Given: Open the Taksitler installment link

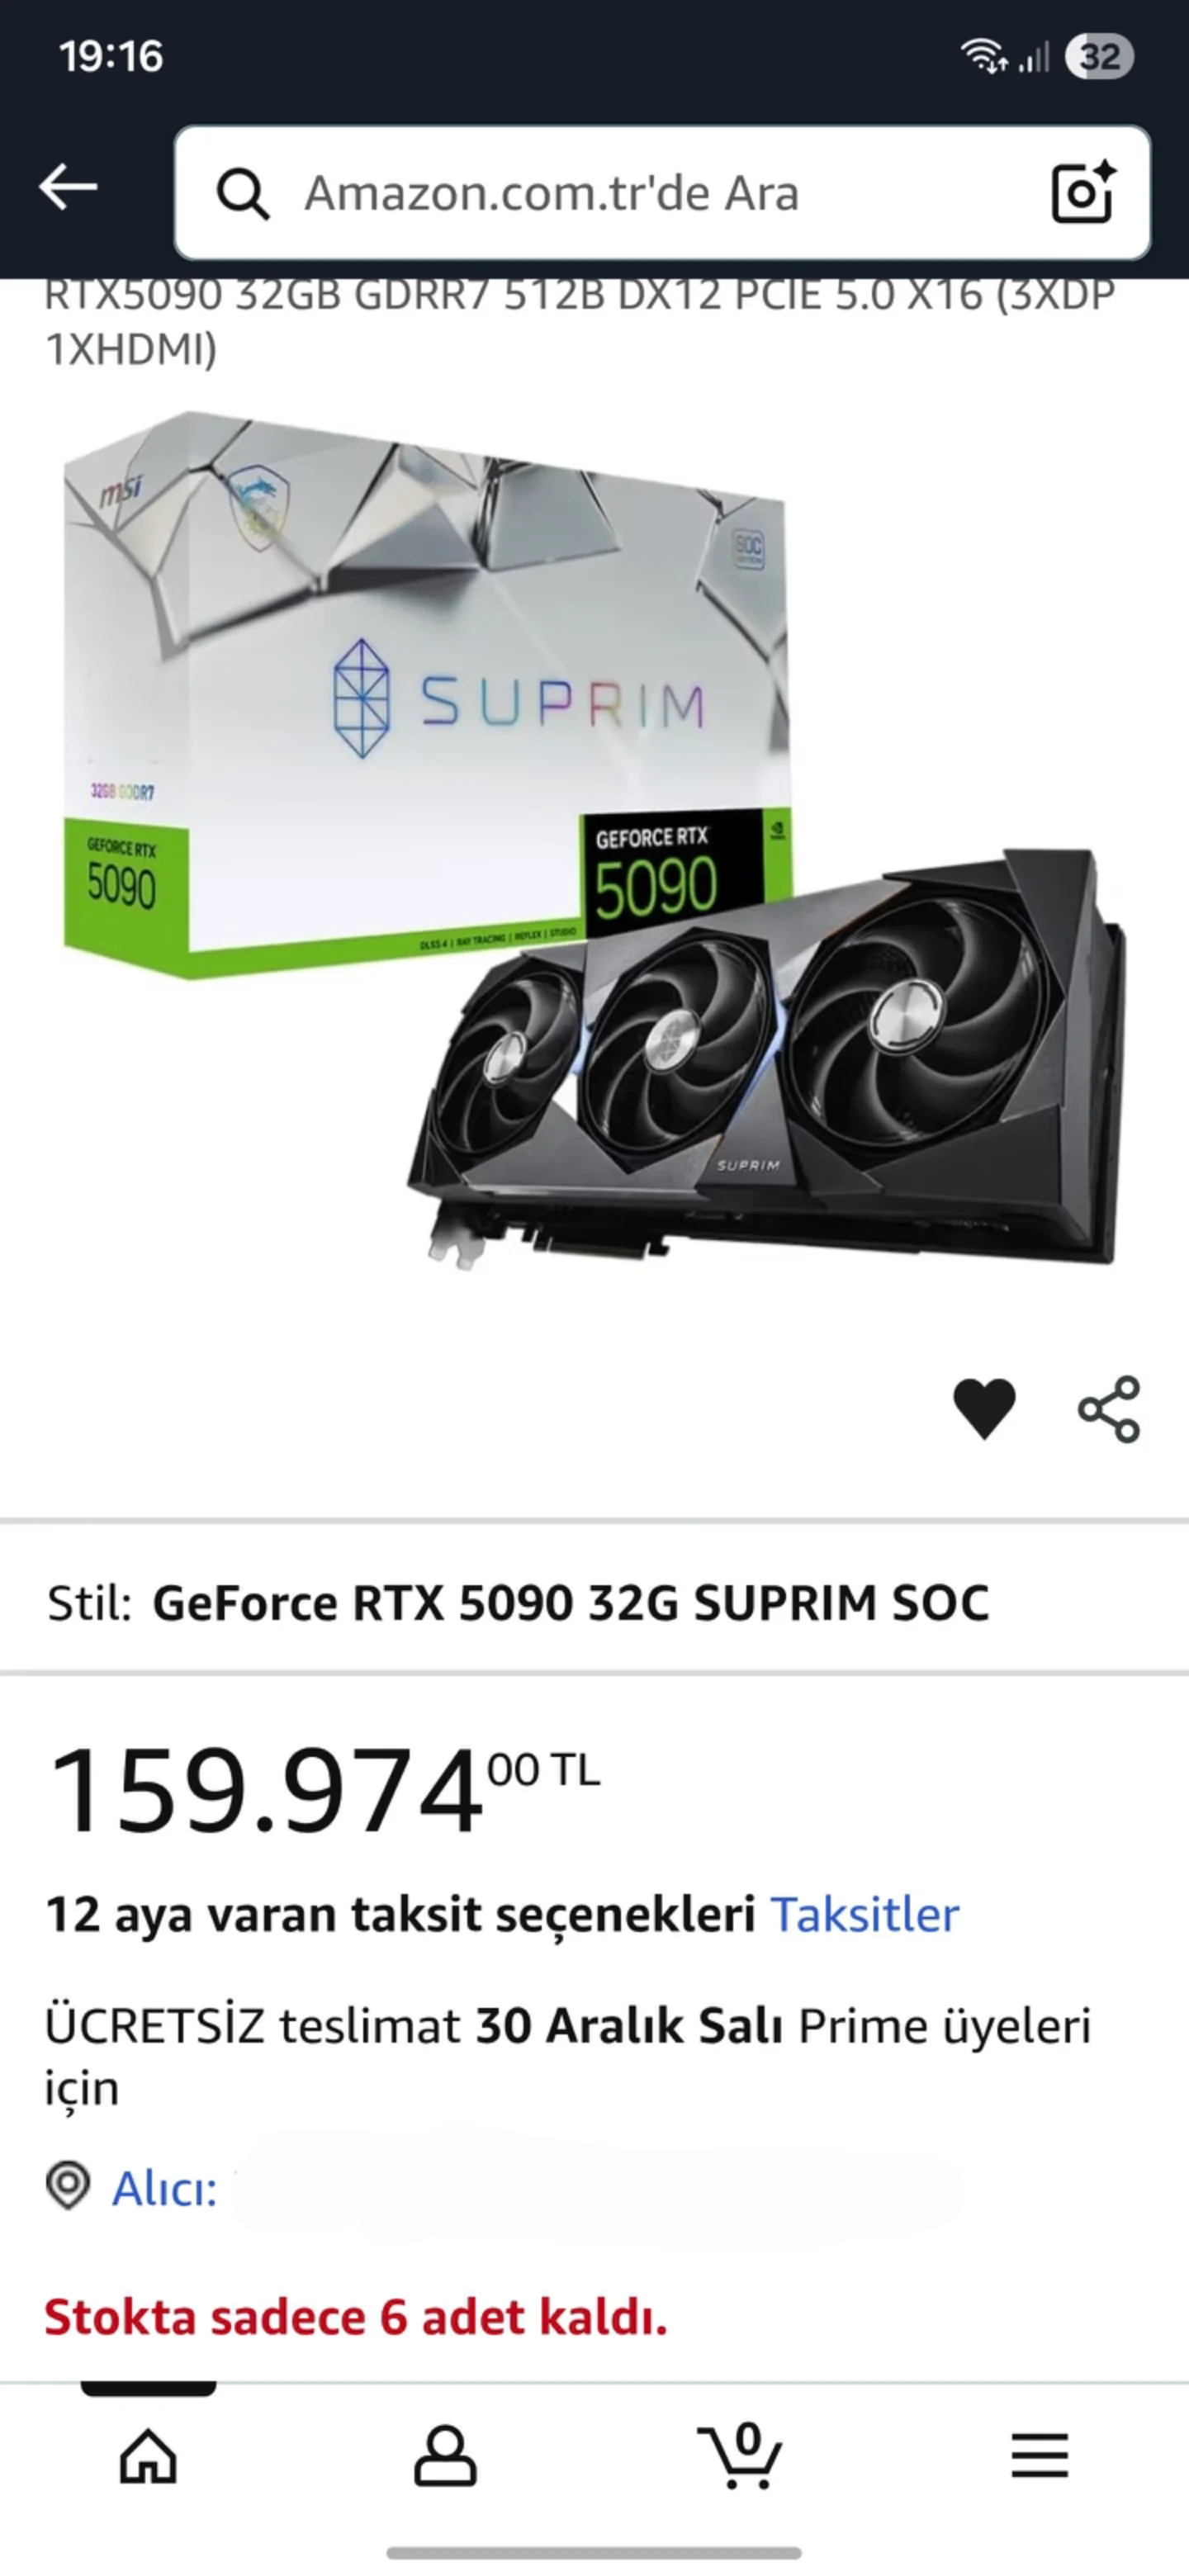Looking at the screenshot, I should tap(864, 1915).
